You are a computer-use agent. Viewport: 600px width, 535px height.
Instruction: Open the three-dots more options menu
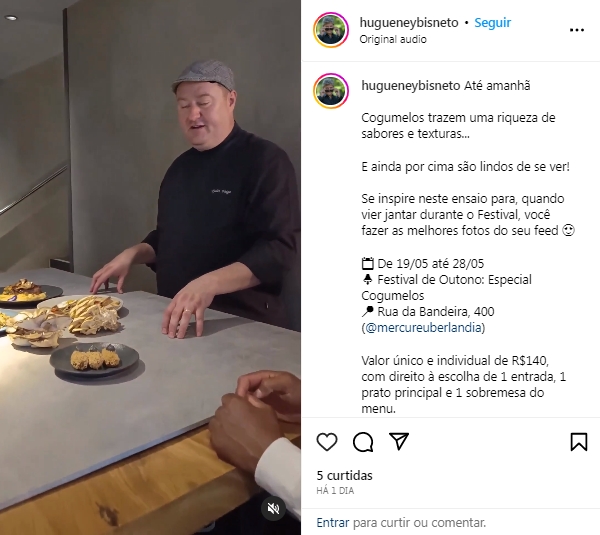577,30
